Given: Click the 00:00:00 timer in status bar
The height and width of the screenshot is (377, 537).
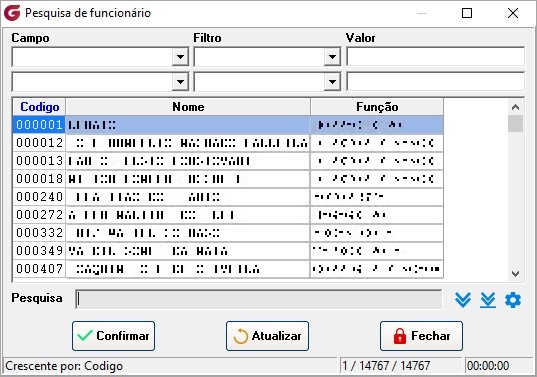Looking at the screenshot, I should pos(488,366).
